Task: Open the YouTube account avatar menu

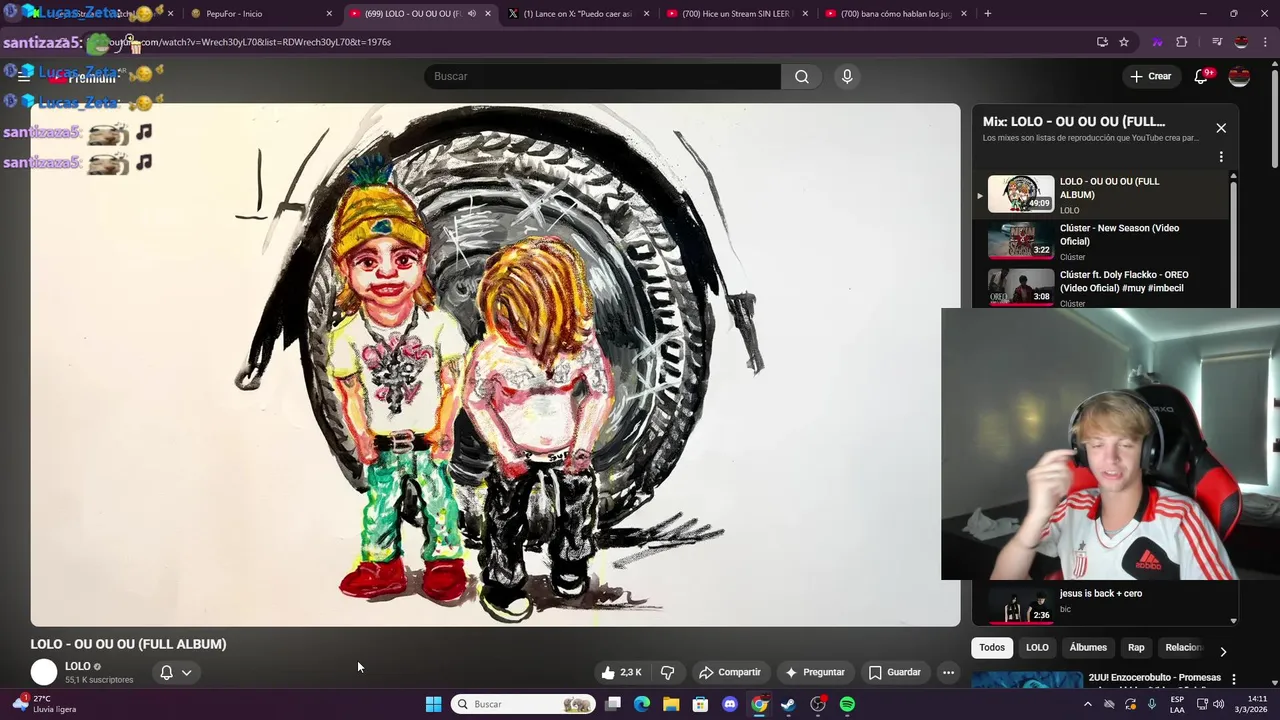Action: coord(1239,77)
